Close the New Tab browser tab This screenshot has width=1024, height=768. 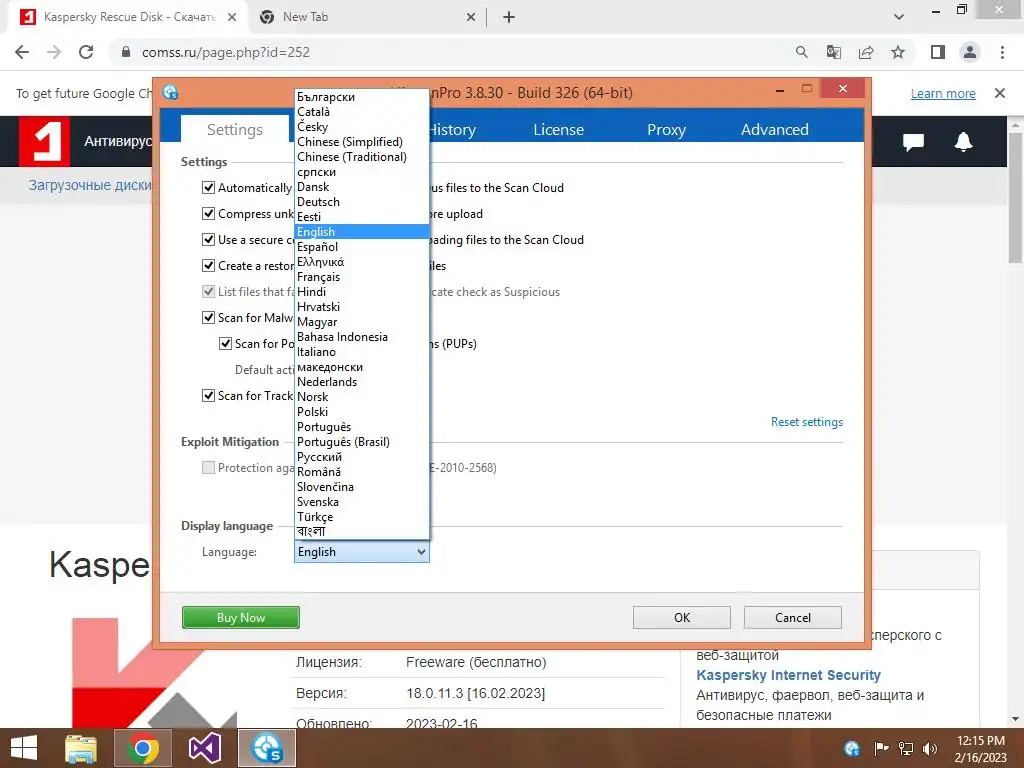471,18
